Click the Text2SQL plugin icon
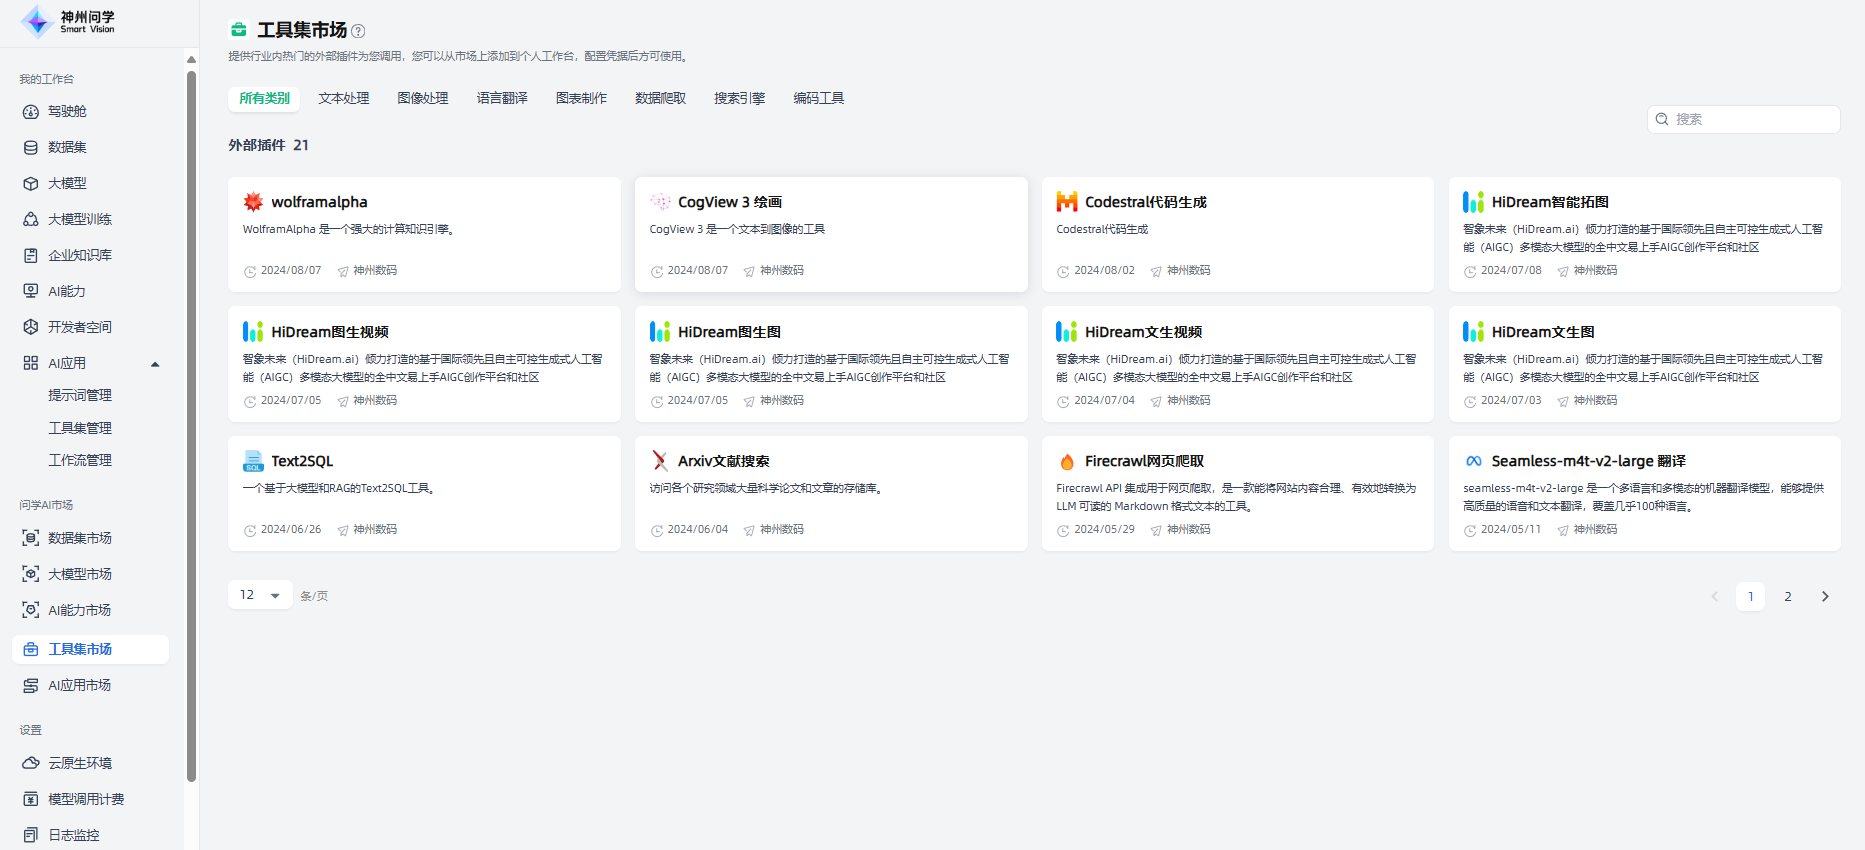1865x850 pixels. pyautogui.click(x=253, y=461)
